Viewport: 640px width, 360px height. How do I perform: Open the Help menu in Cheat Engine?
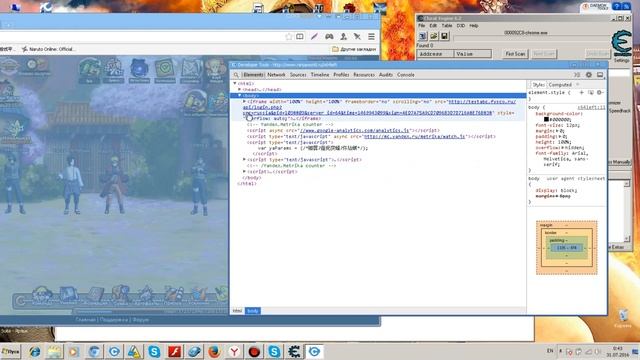pos(473,26)
